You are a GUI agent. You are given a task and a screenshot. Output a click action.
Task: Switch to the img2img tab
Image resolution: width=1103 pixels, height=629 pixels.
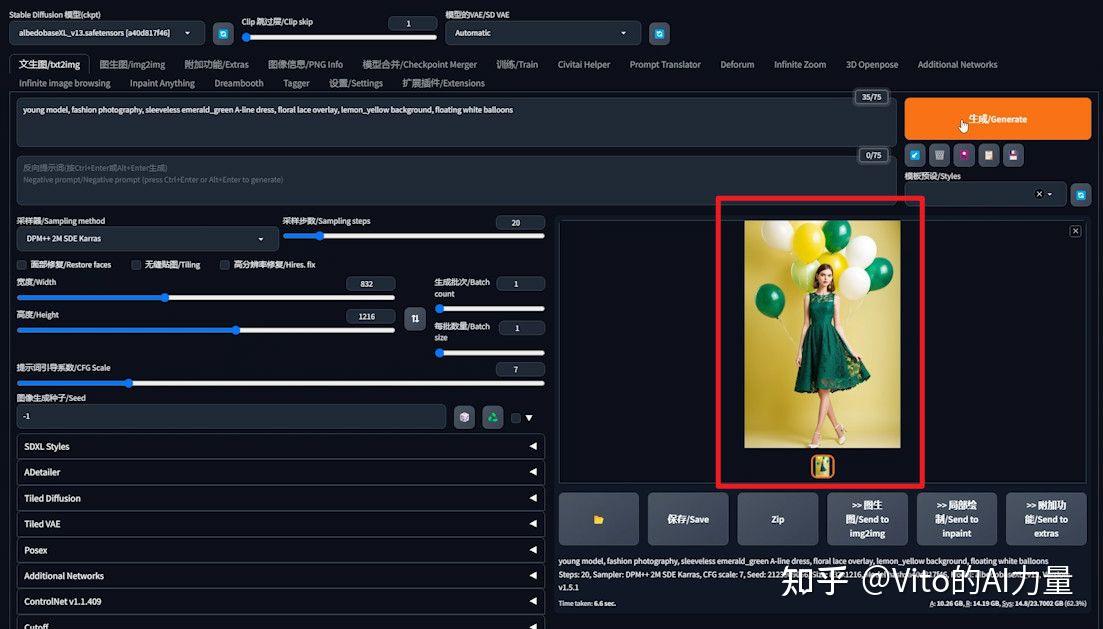point(132,65)
